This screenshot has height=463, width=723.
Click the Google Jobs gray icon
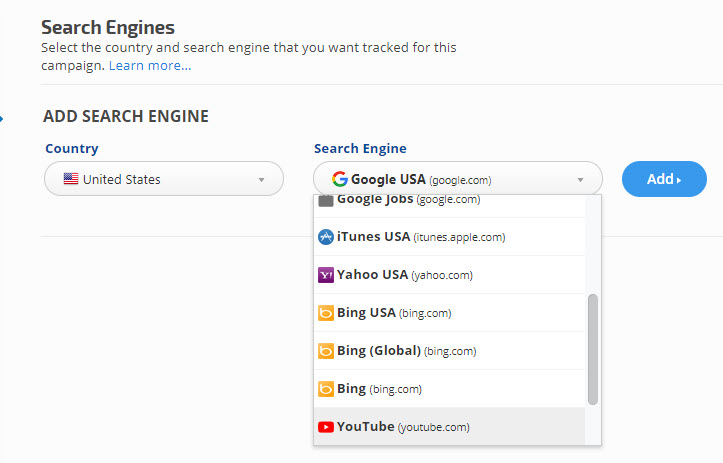325,201
